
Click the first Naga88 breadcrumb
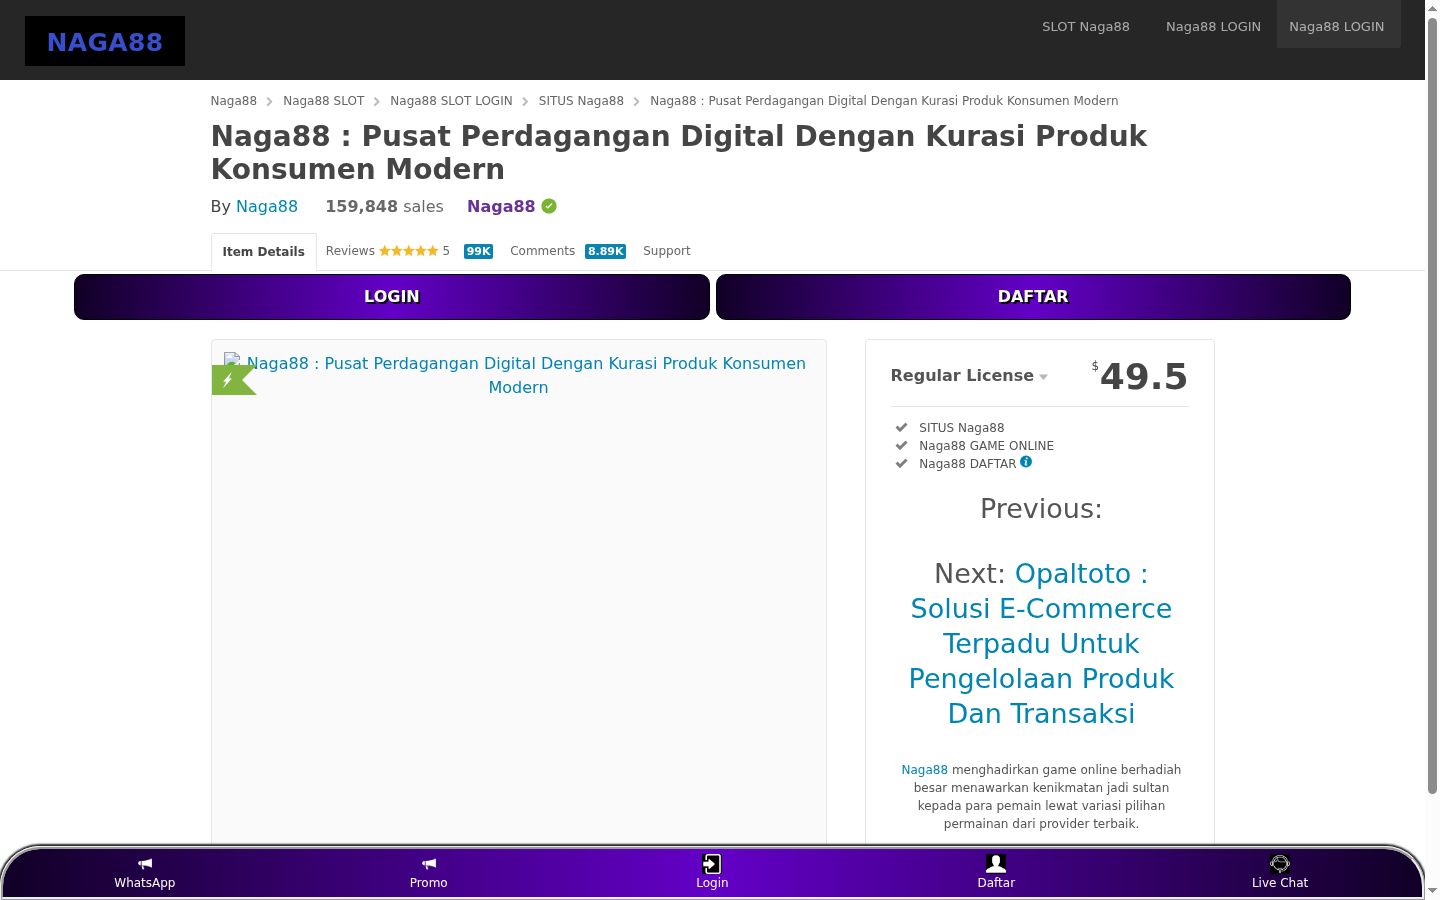coord(234,101)
